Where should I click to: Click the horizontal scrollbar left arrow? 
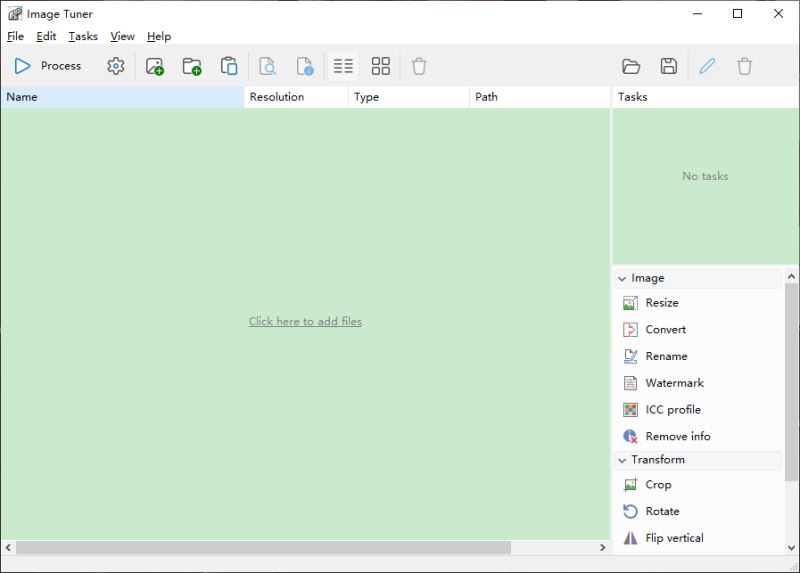pos(8,547)
